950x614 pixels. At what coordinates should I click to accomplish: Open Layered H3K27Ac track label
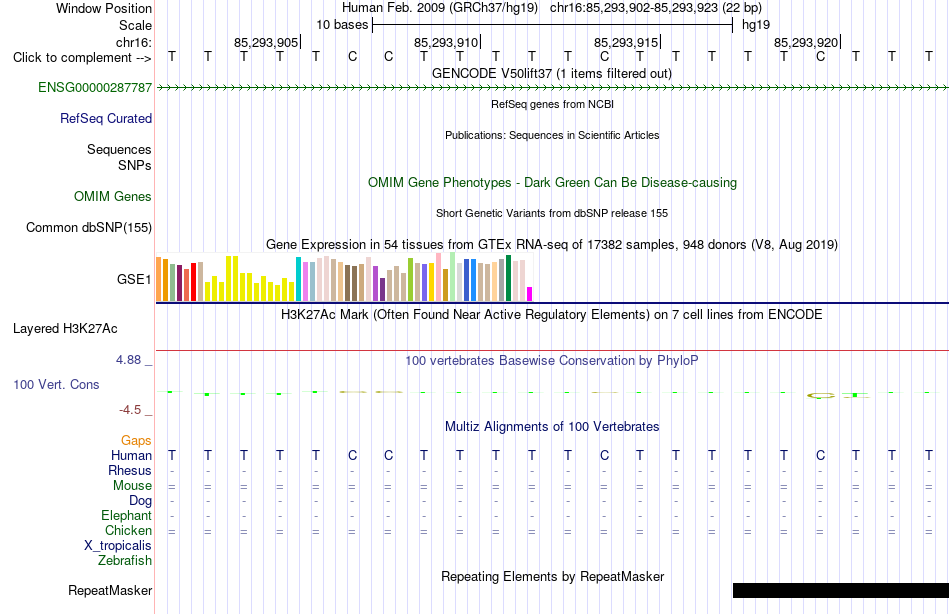(65, 329)
